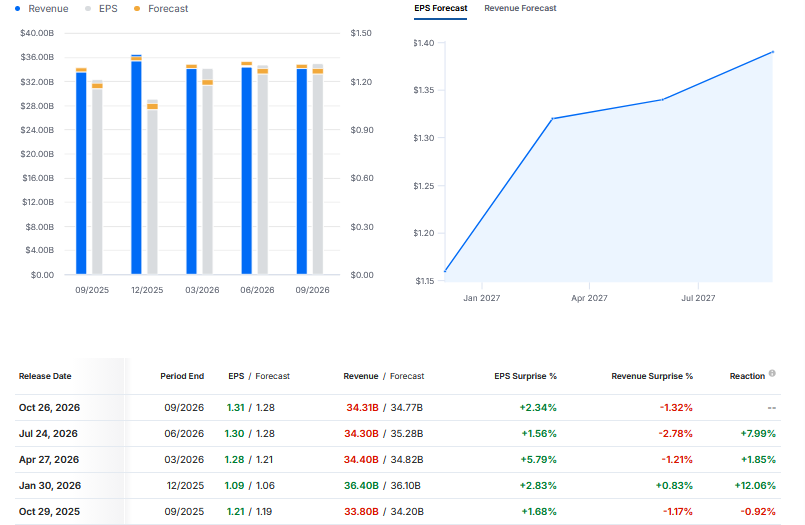Switch to EPS Forecast tab

click(440, 8)
